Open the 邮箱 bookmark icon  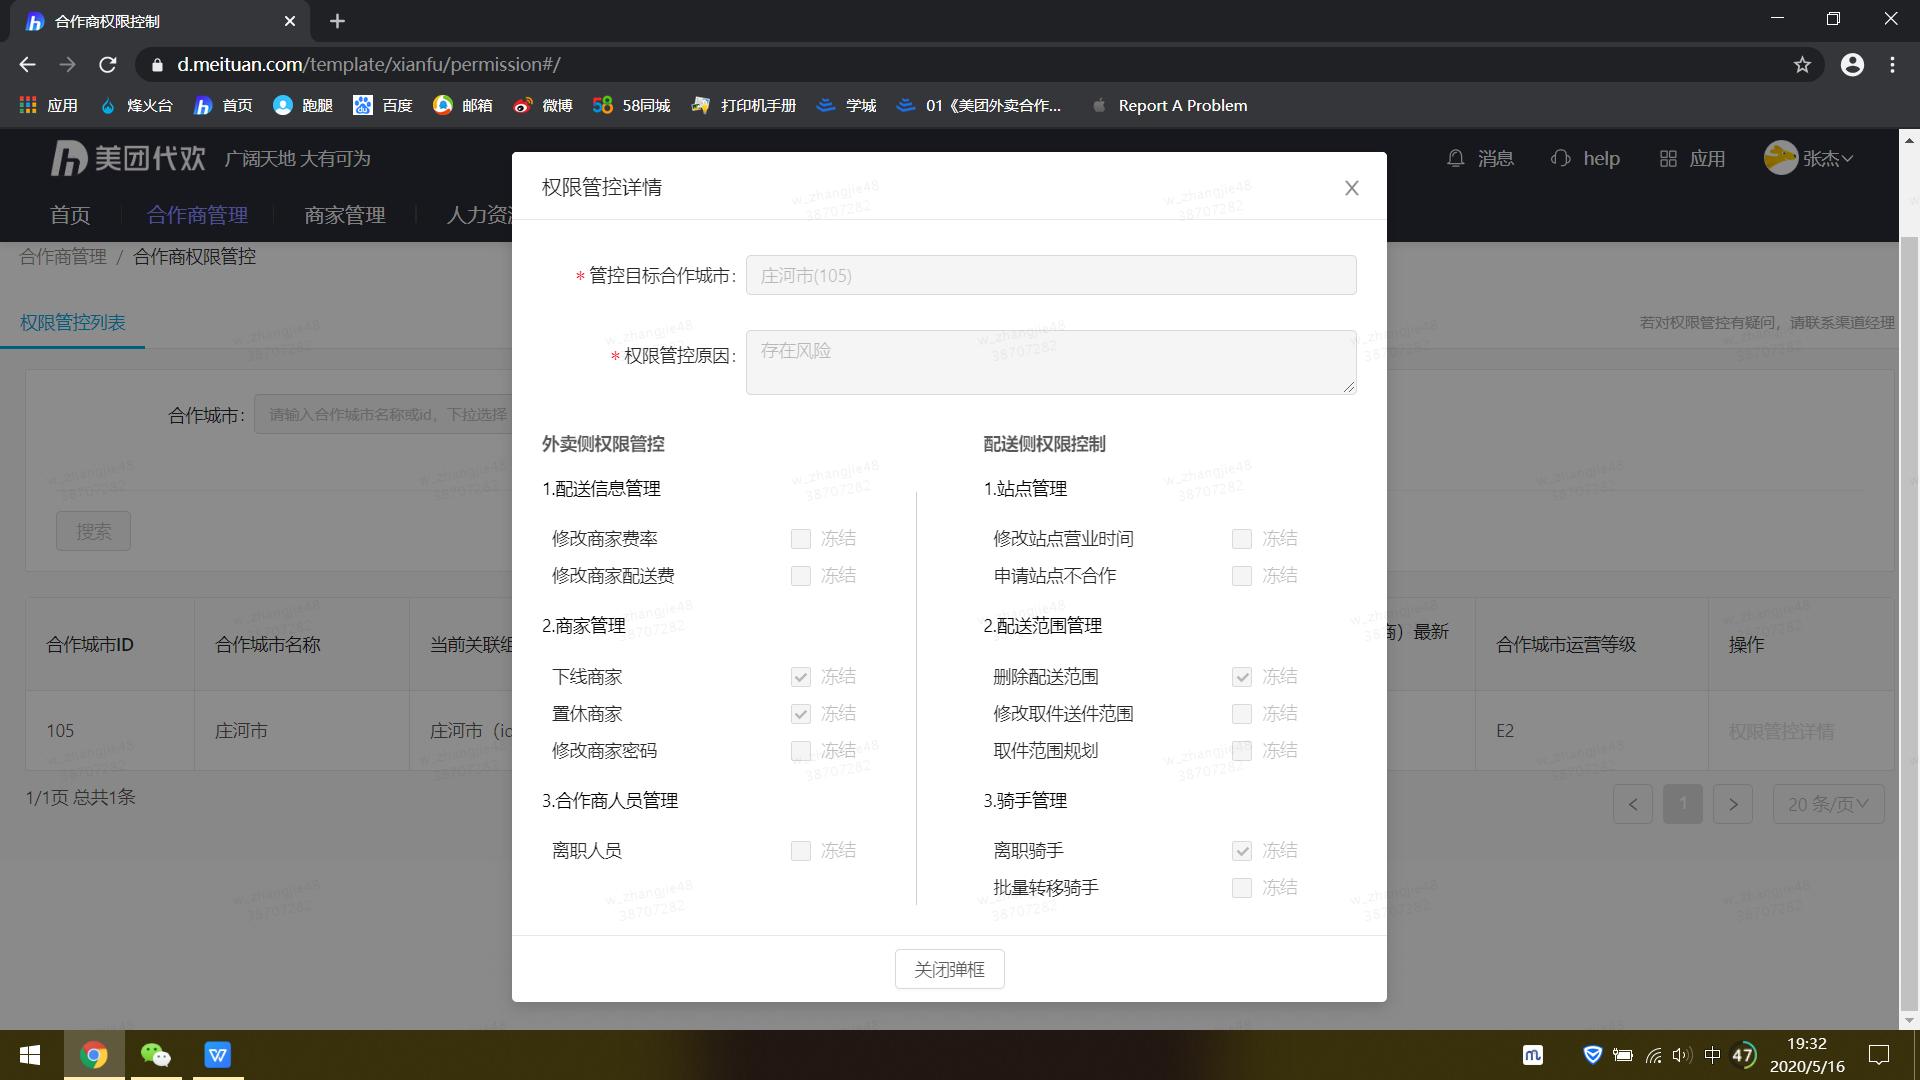click(x=443, y=105)
